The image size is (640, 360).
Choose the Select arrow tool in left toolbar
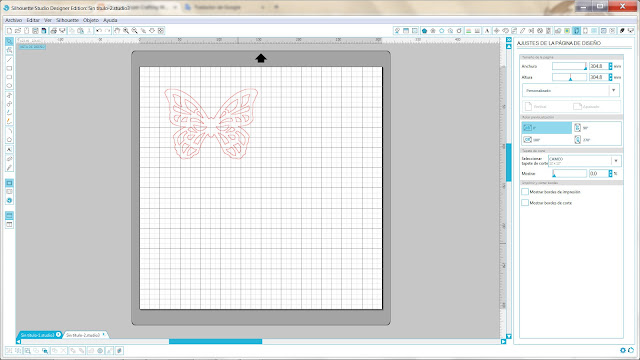[x=9, y=41]
